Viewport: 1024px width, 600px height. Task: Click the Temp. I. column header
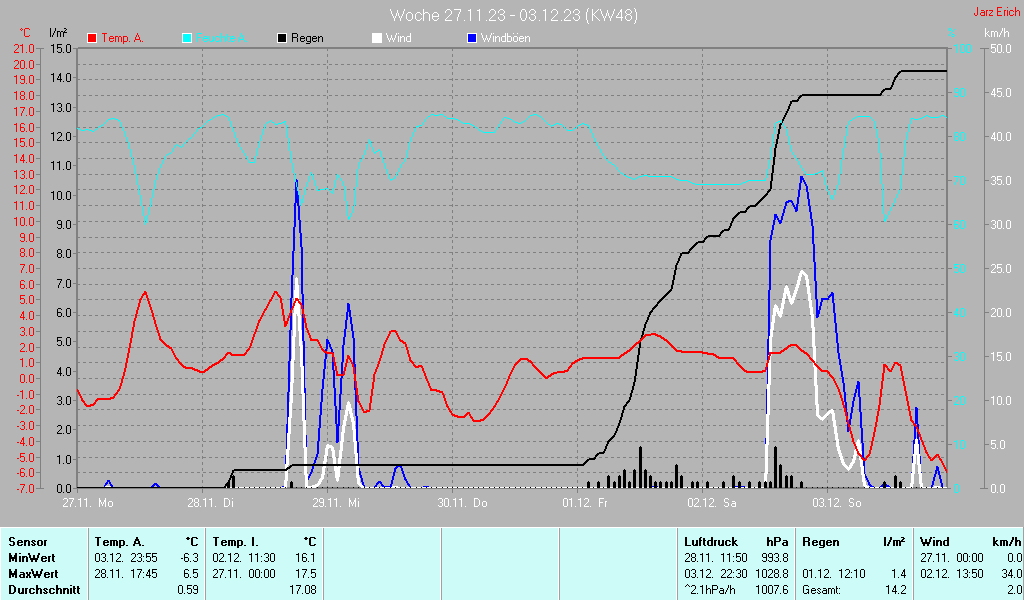pyautogui.click(x=235, y=542)
